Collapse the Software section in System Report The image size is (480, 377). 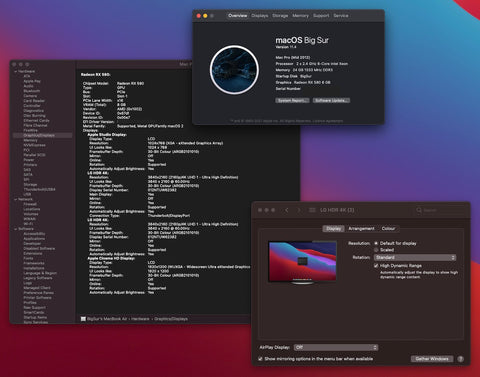15,229
